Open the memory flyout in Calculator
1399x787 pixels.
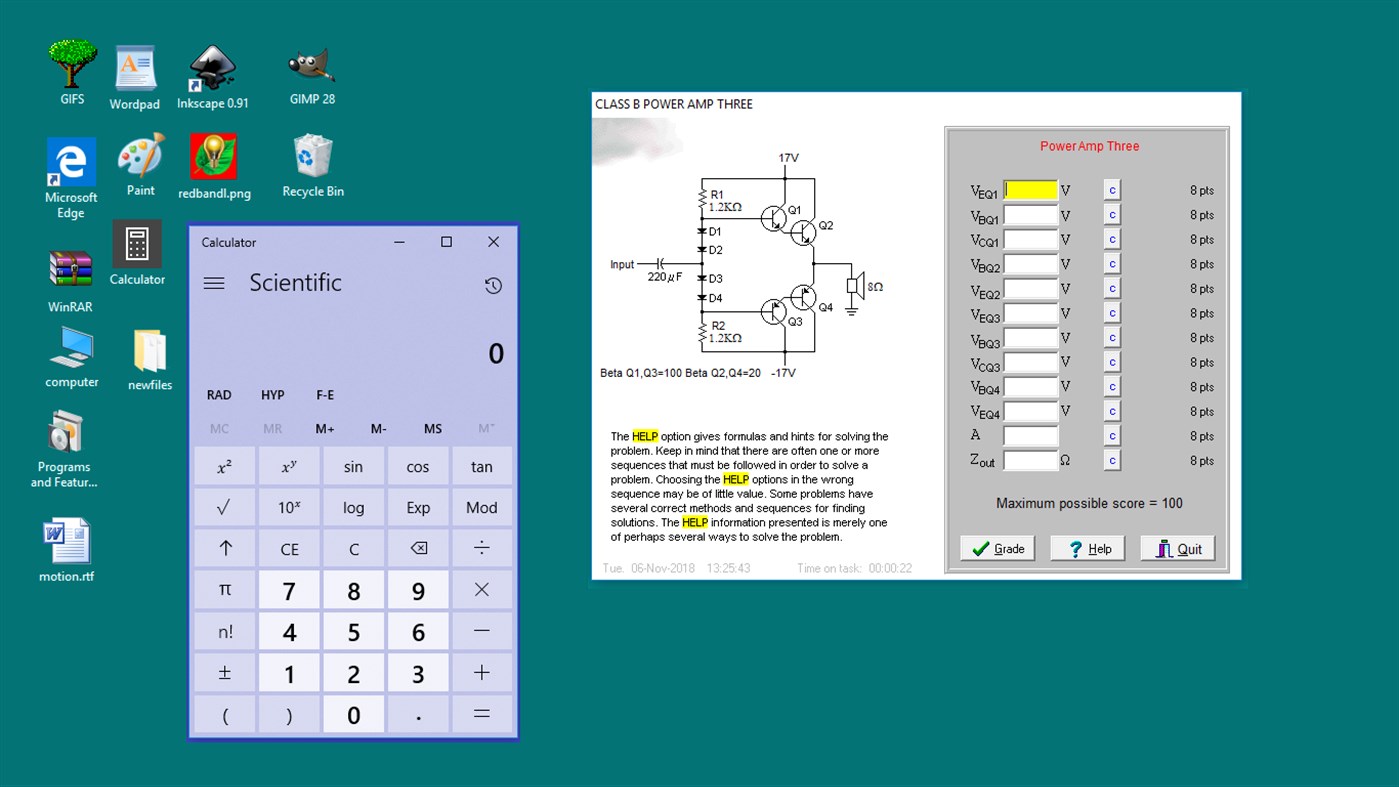[x=484, y=428]
